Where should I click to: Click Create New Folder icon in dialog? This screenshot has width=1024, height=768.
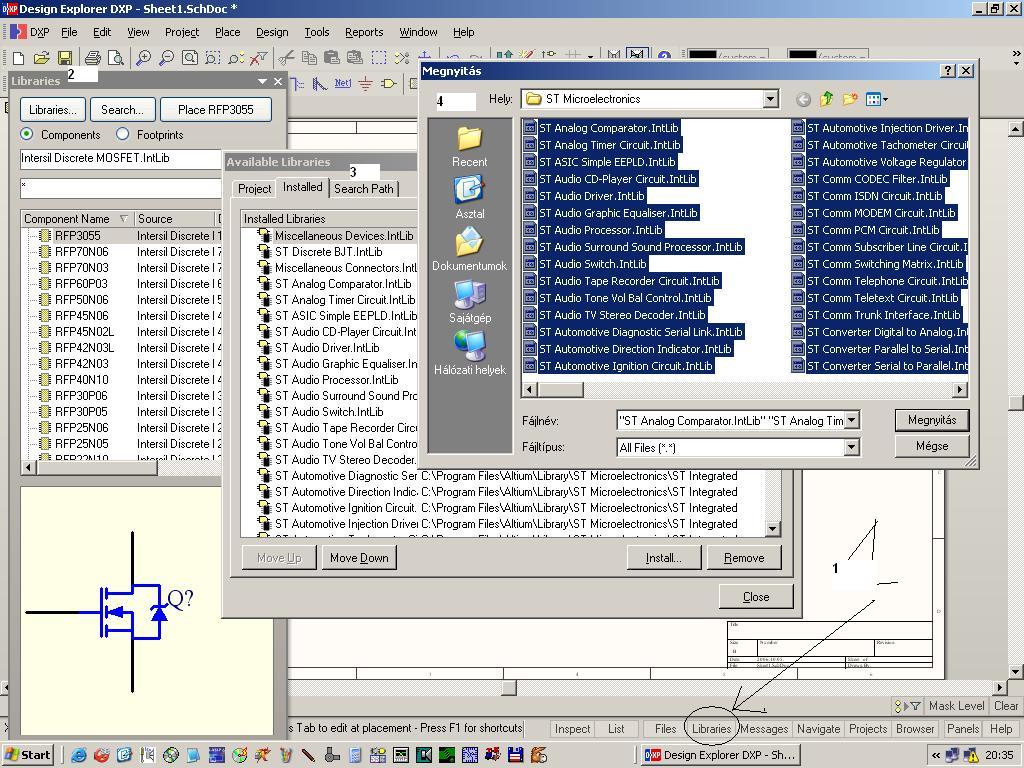pyautogui.click(x=850, y=99)
